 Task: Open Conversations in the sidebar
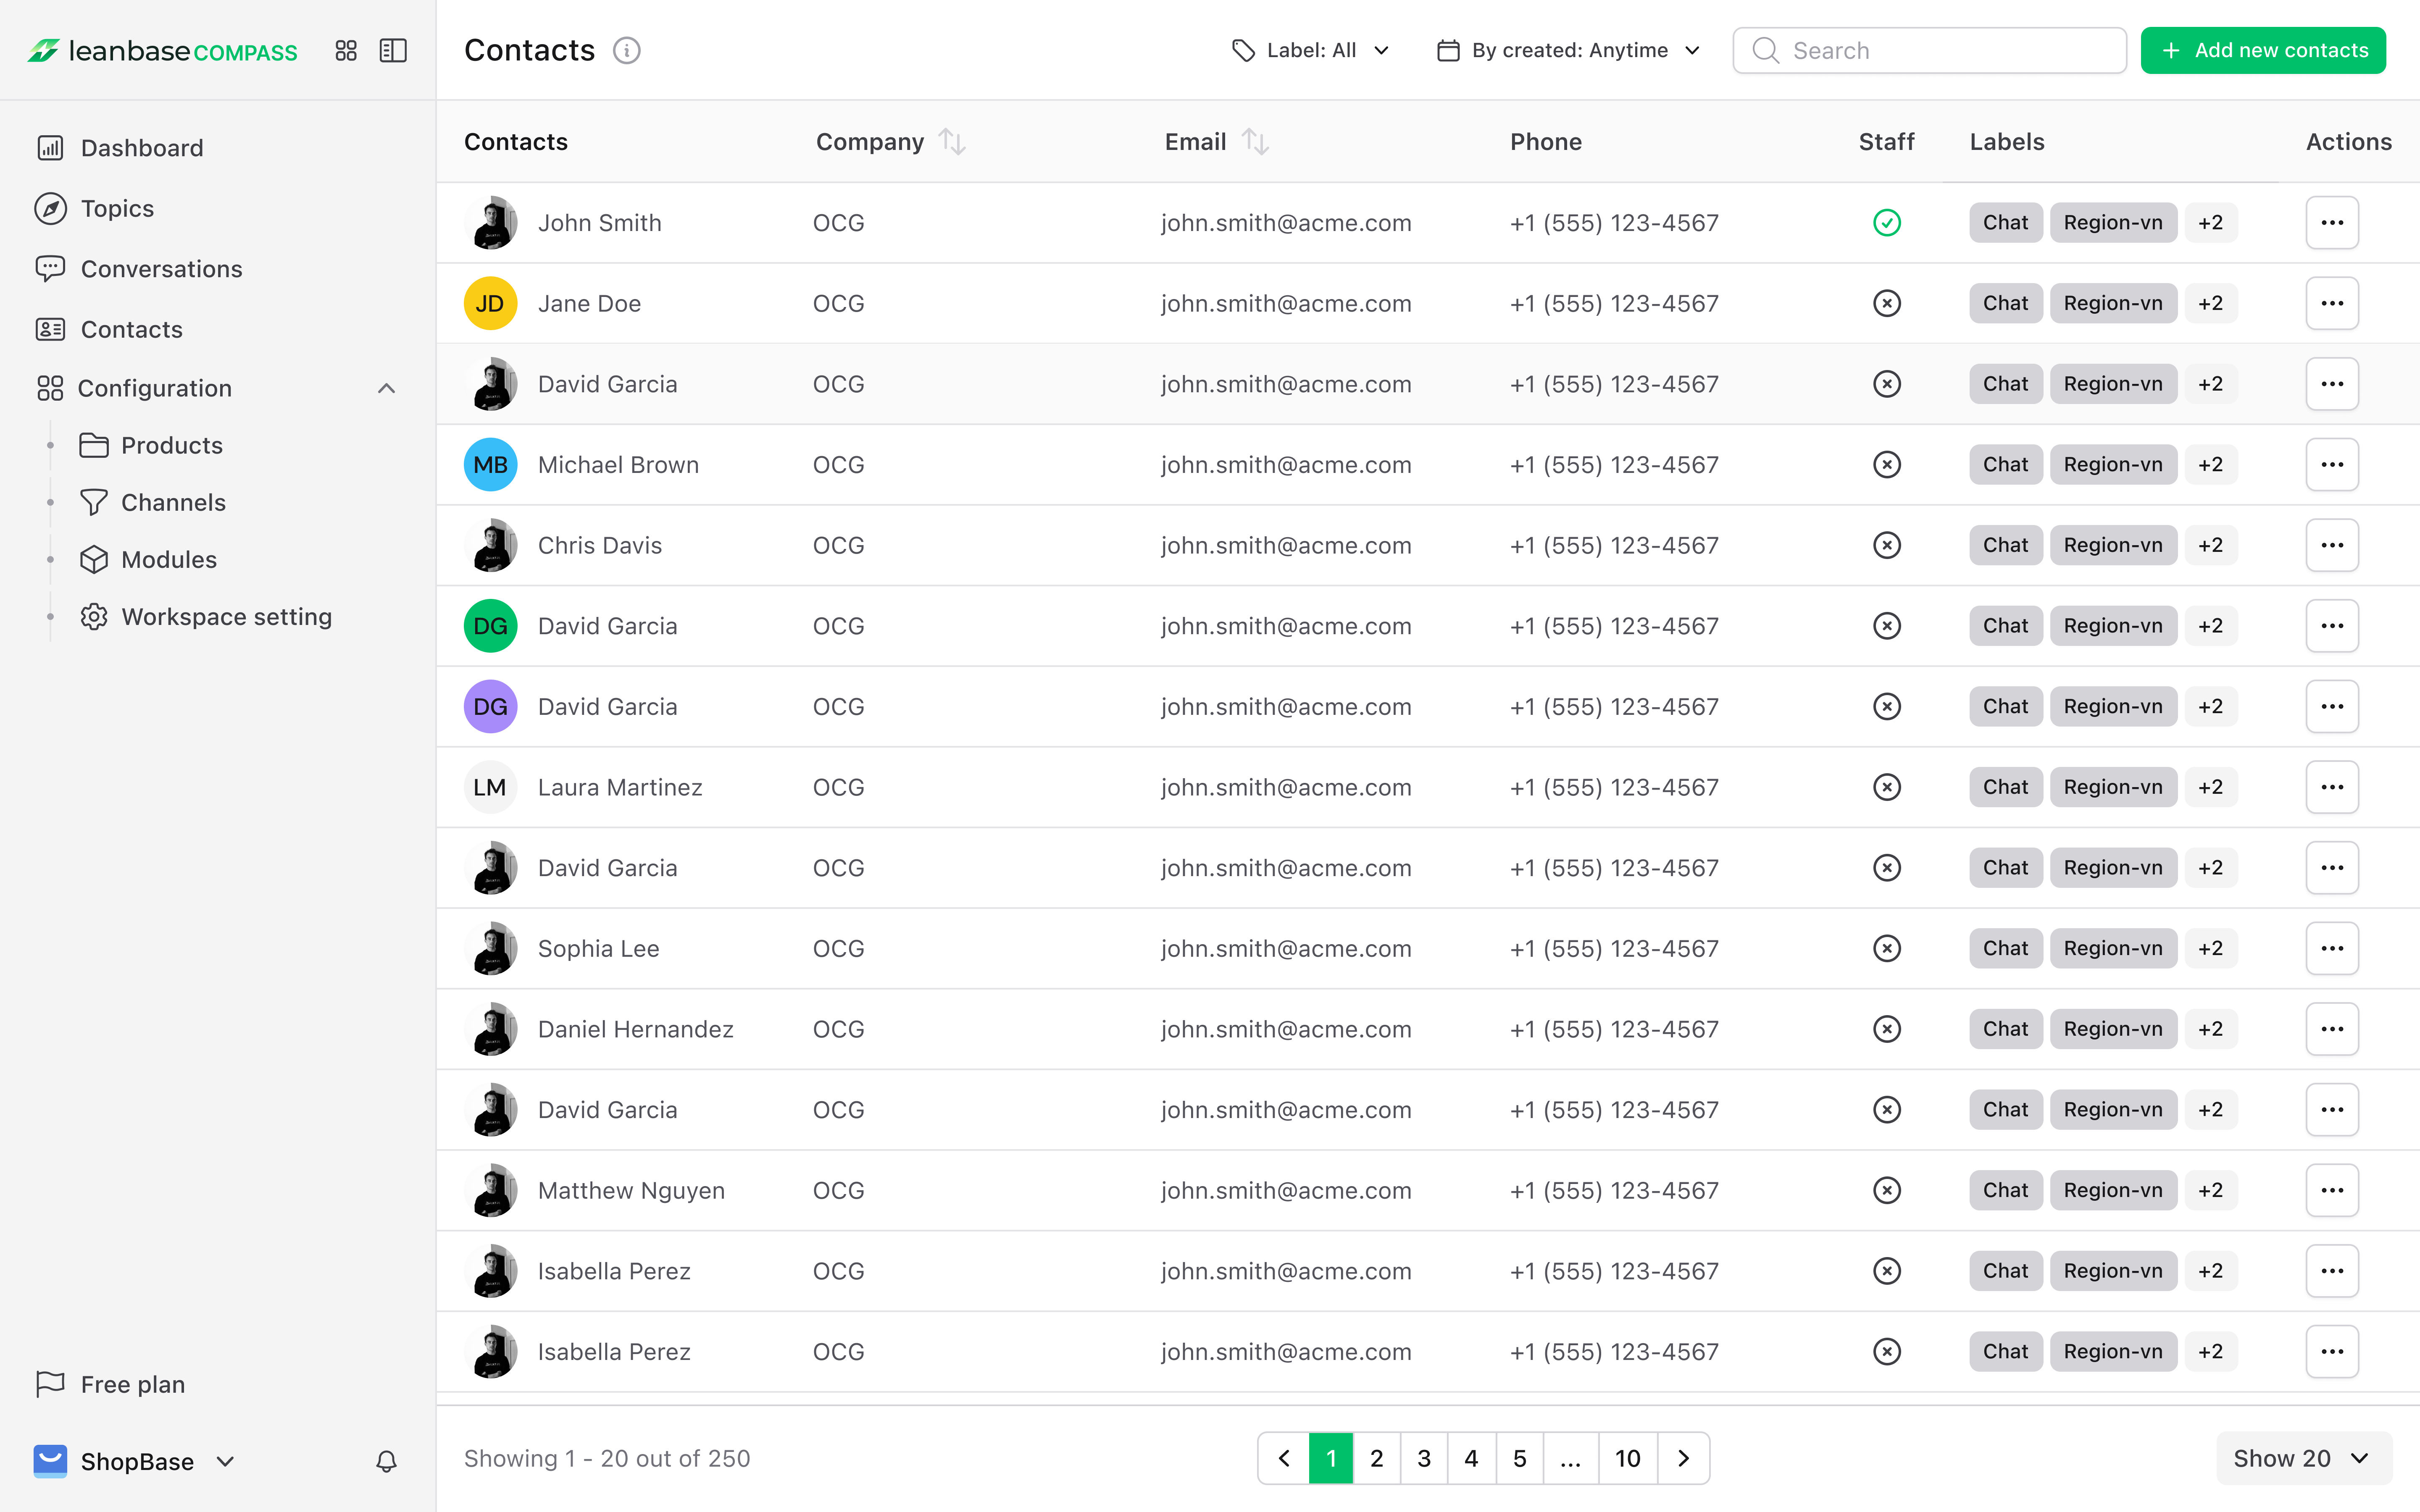coord(161,269)
